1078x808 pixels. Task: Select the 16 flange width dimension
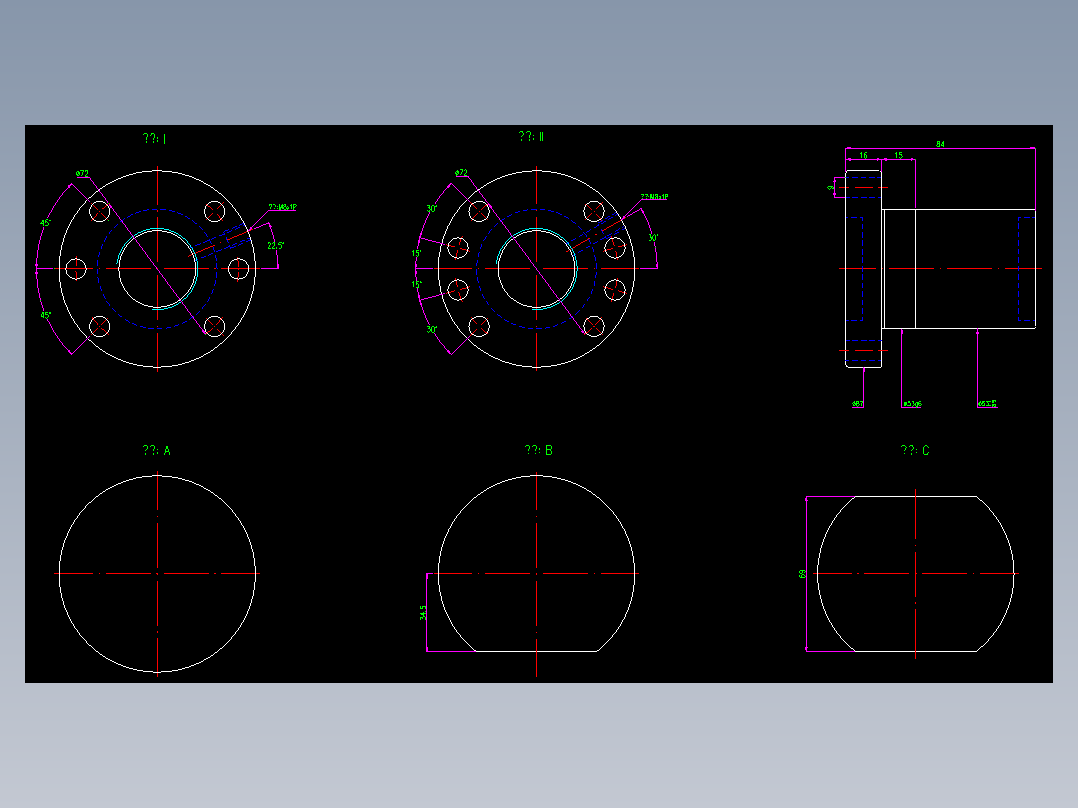[864, 155]
